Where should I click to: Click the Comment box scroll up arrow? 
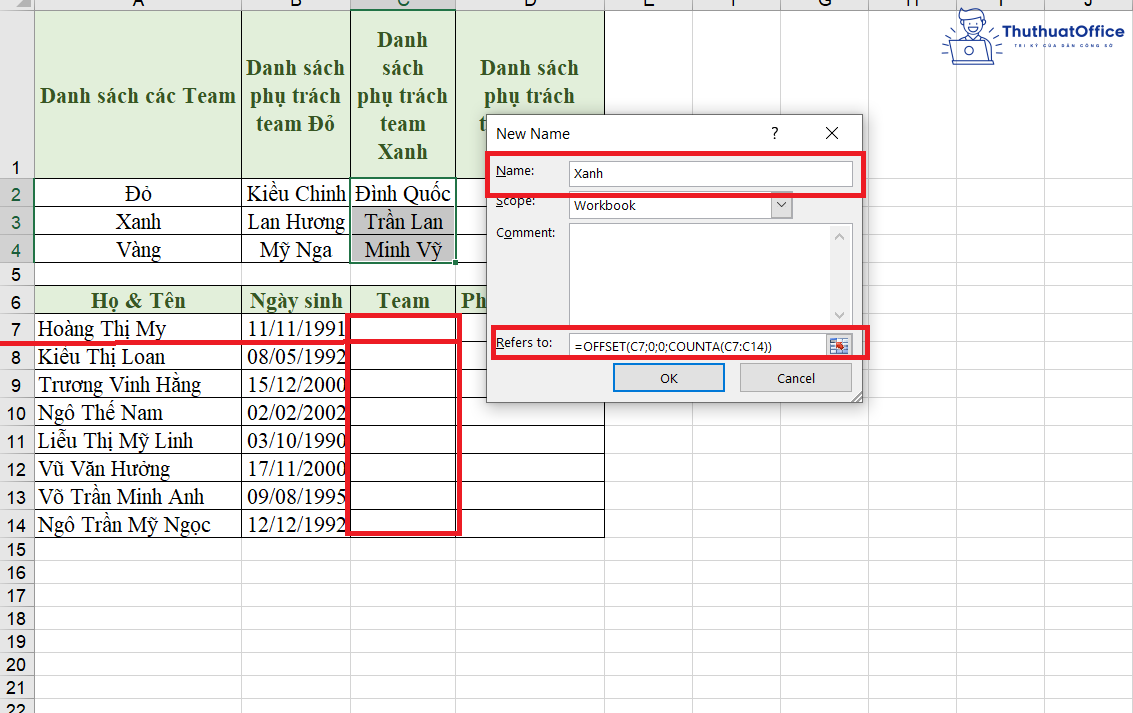point(838,239)
